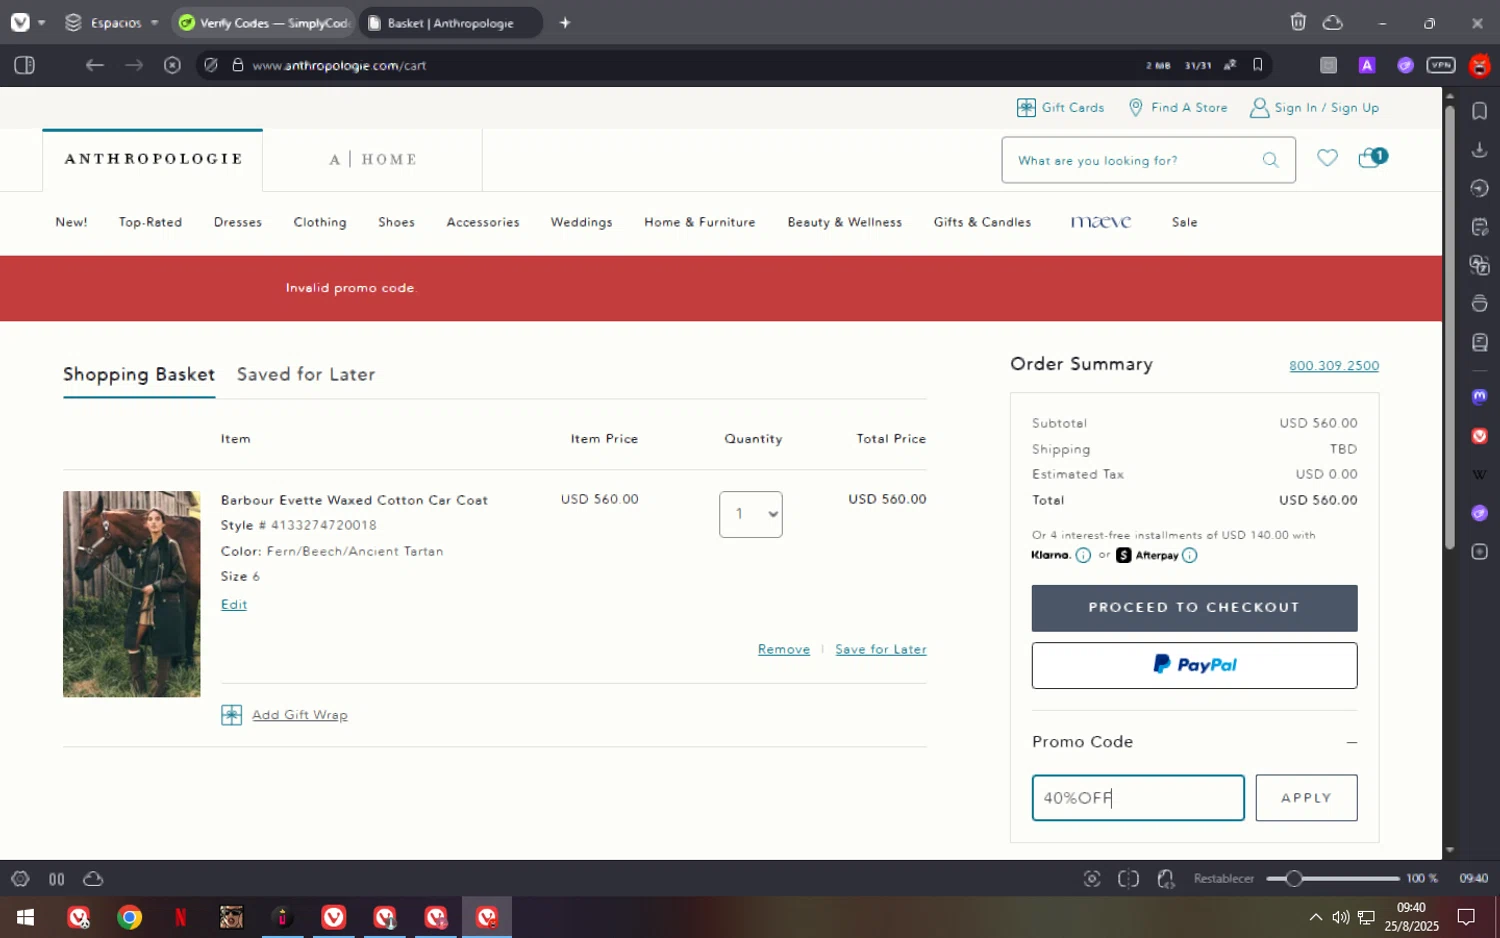The image size is (1500, 938).
Task: Open the Reading List panel icon
Action: click(x=1480, y=342)
